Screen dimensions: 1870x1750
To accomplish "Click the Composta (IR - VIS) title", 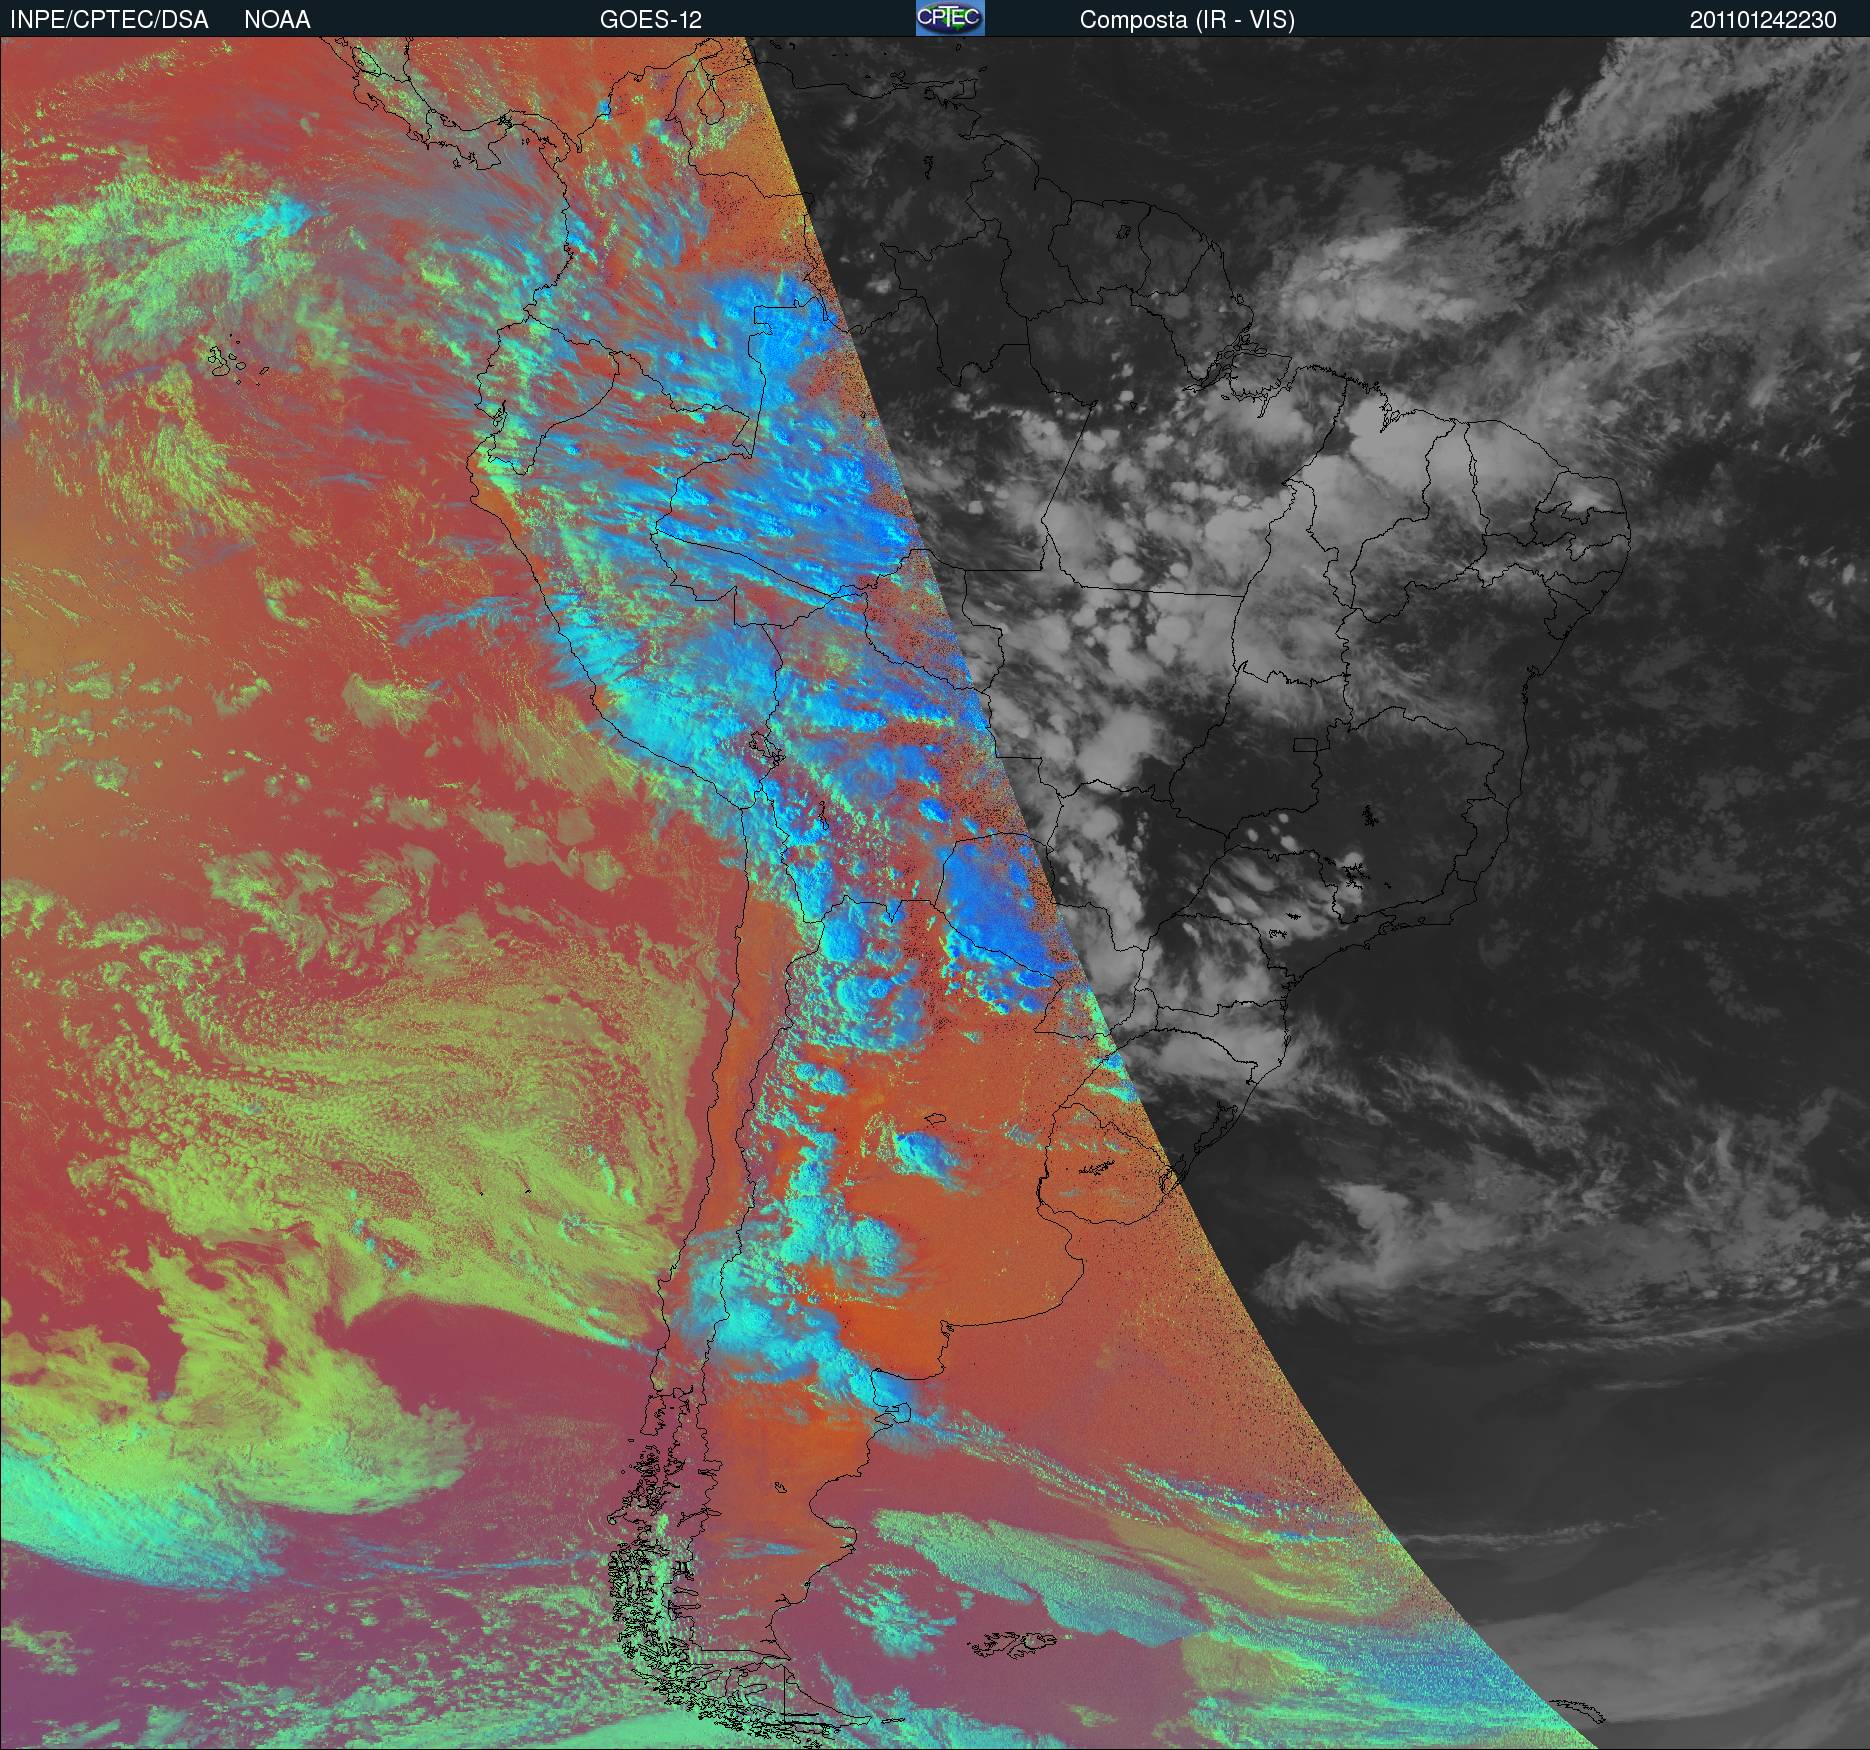I will tap(1187, 20).
